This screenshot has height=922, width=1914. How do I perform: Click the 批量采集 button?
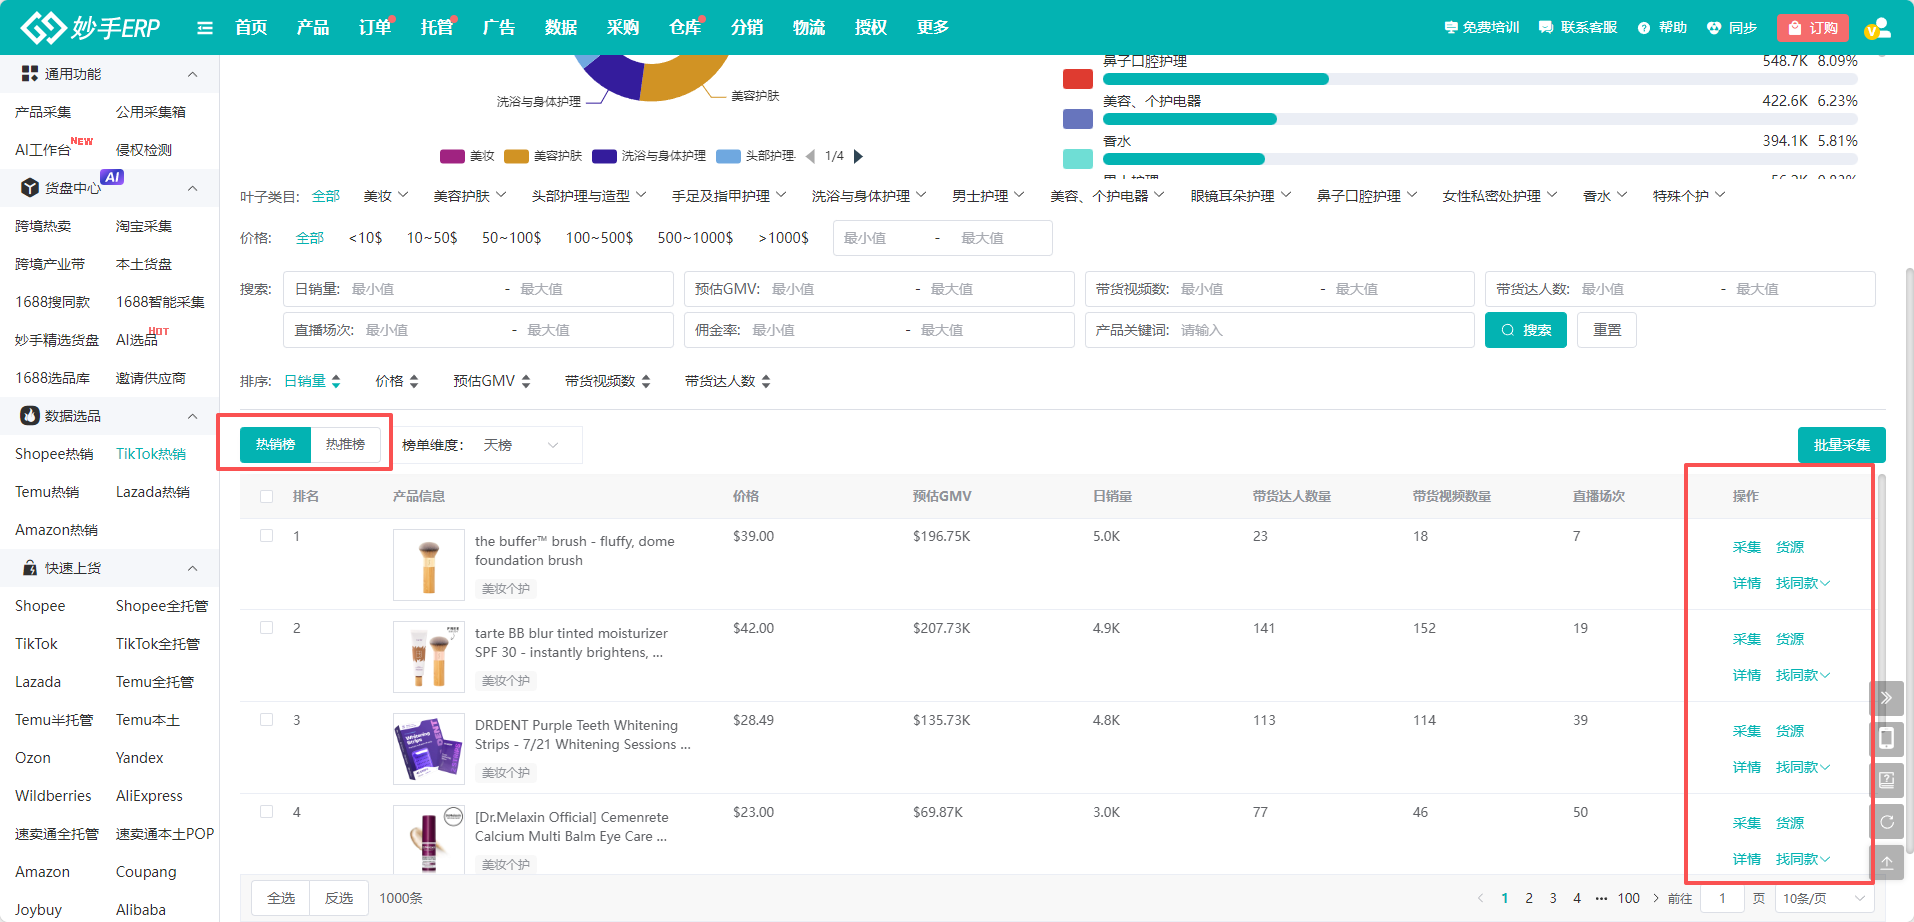click(x=1841, y=445)
